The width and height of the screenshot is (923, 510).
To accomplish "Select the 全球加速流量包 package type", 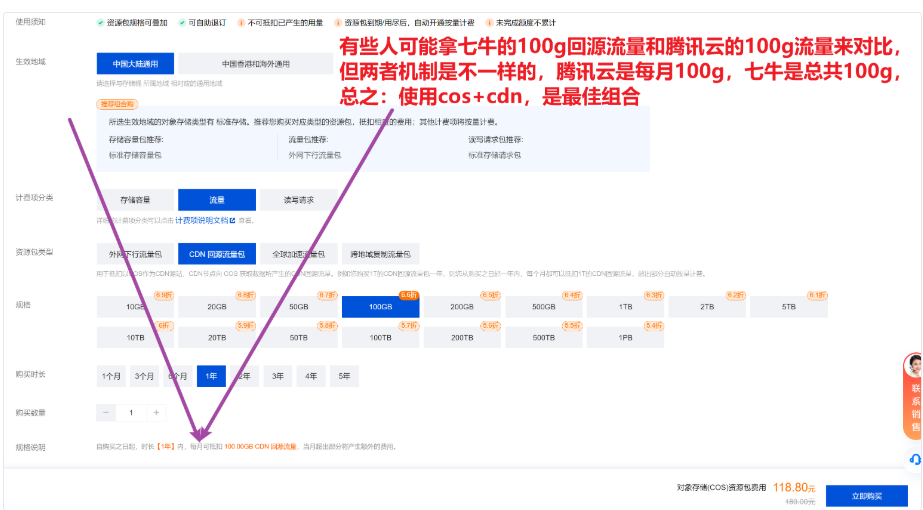I will [298, 254].
